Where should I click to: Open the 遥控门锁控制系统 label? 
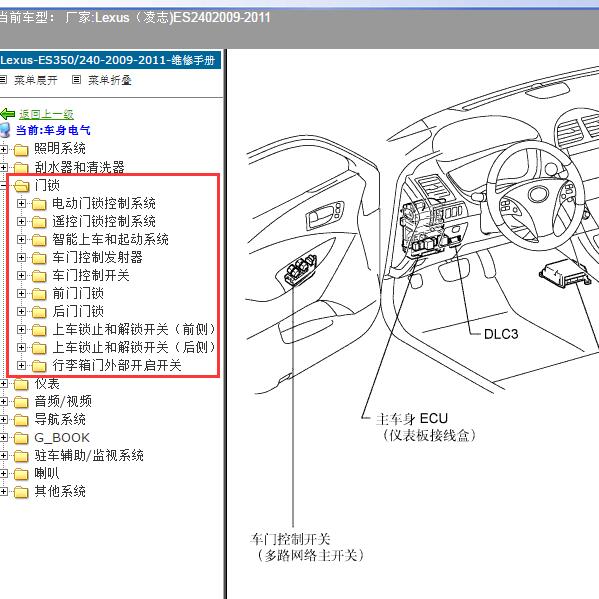click(104, 221)
